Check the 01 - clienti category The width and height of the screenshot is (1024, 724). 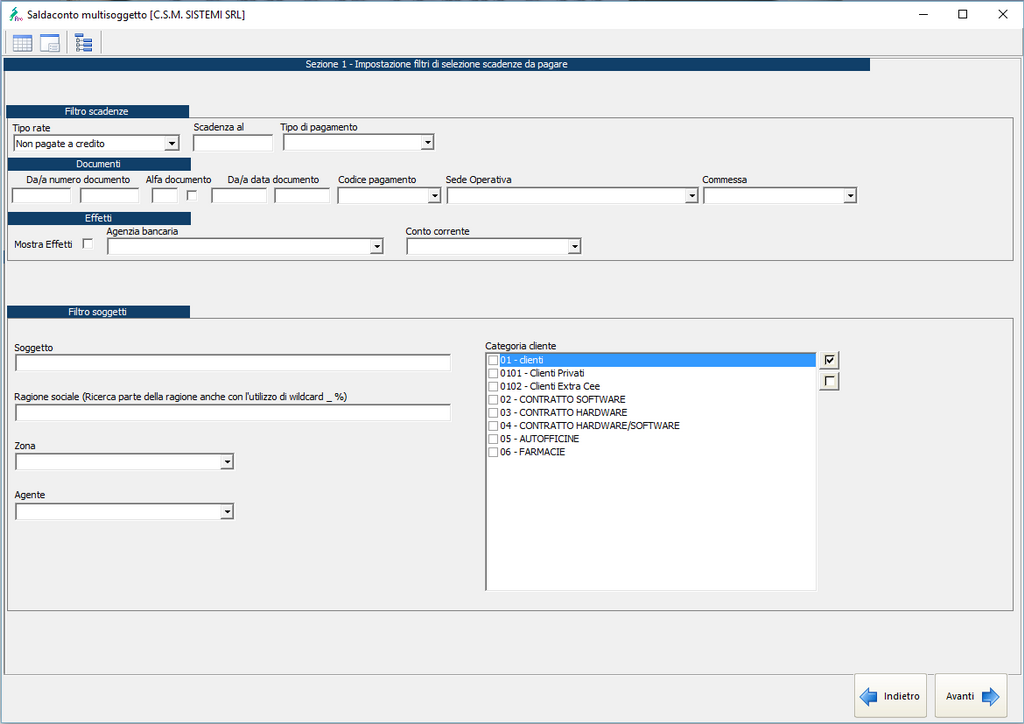click(x=493, y=360)
